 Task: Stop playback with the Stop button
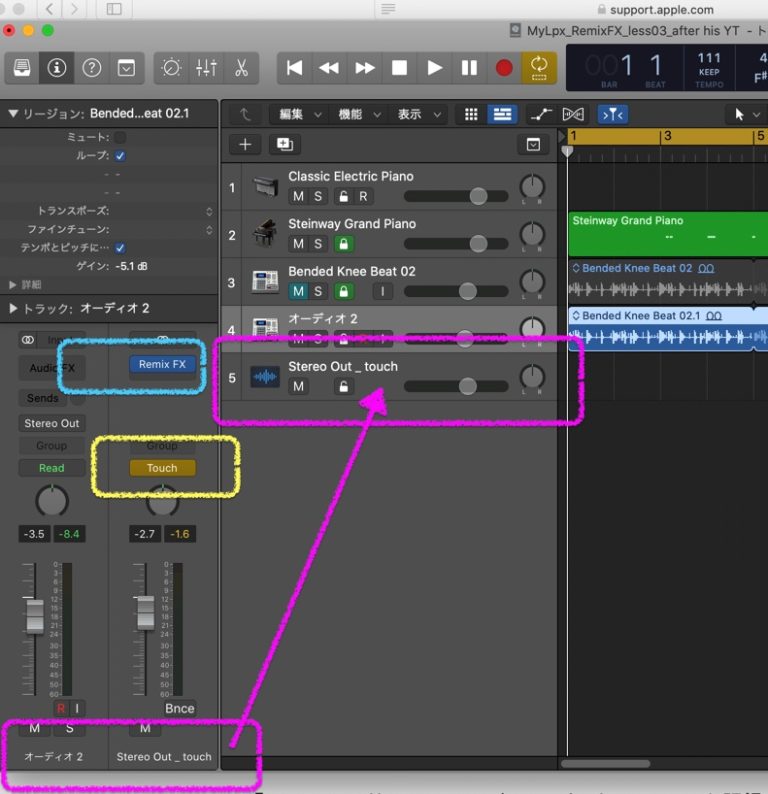[399, 67]
